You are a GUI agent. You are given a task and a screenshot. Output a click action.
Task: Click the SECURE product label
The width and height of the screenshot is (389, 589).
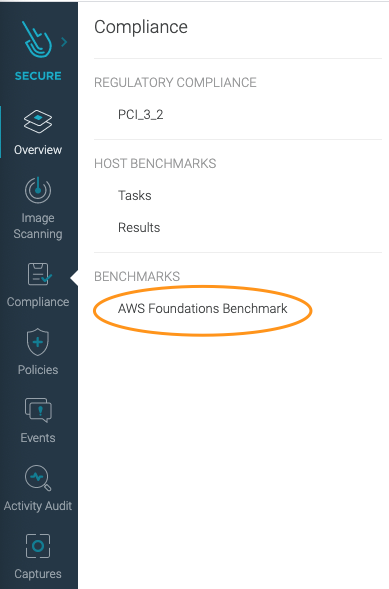pos(38,76)
